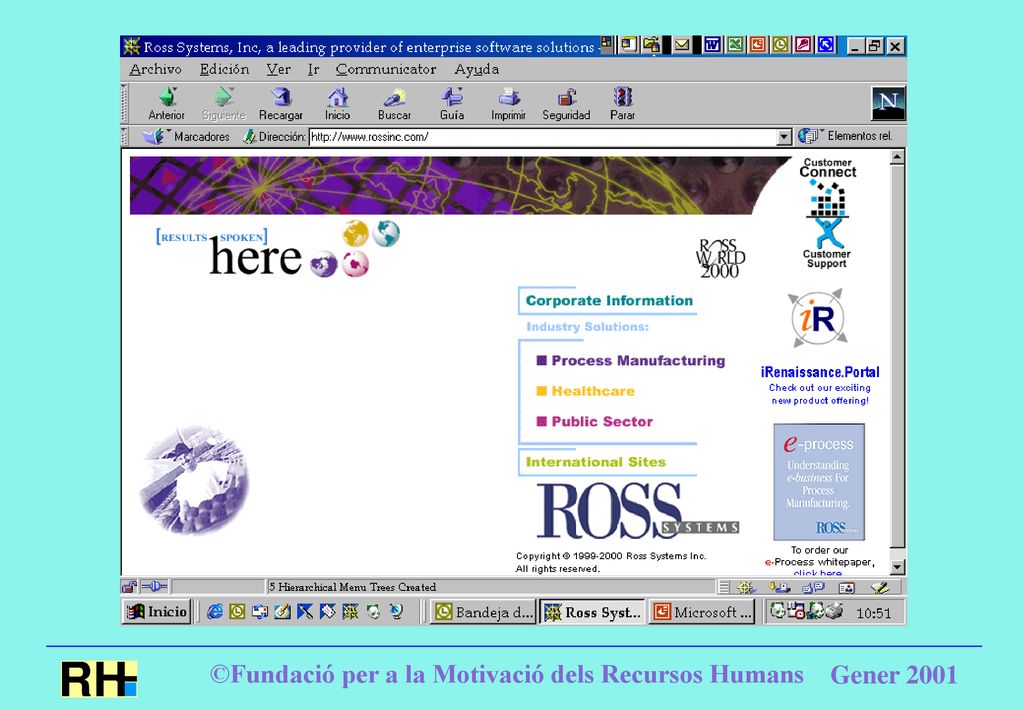
Task: Open the Guía toolbar button
Action: pos(452,104)
